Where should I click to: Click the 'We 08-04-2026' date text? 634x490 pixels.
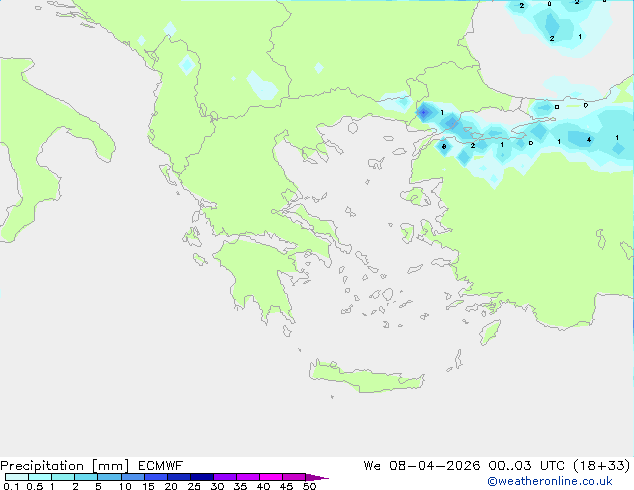pyautogui.click(x=422, y=466)
